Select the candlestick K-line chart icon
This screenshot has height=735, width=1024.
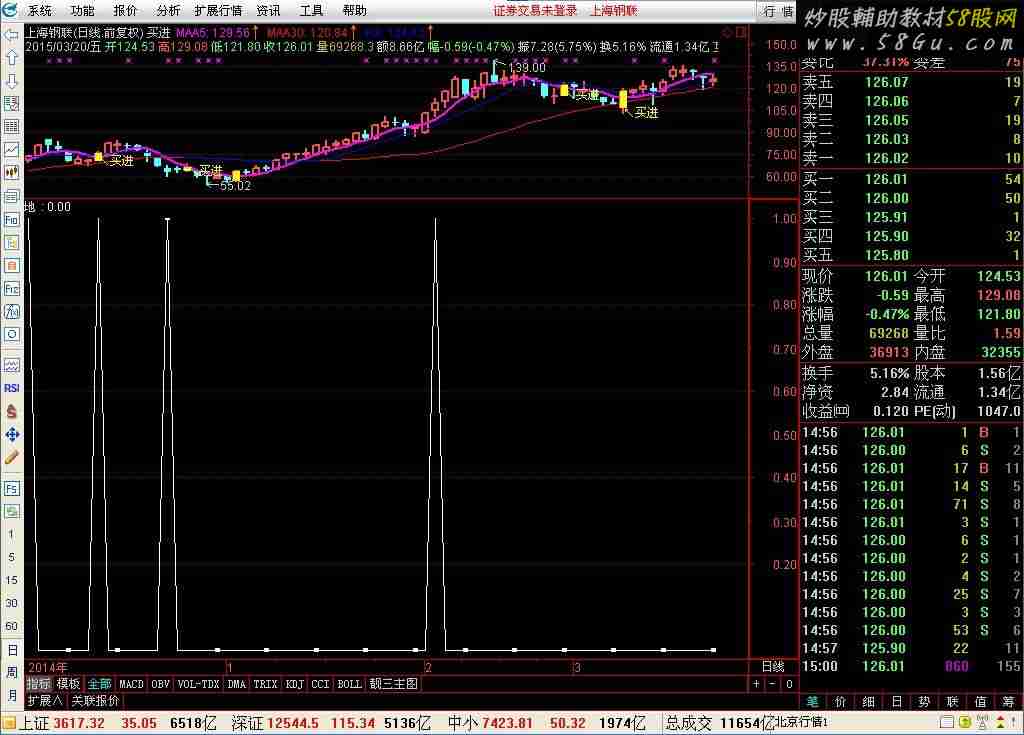point(11,172)
